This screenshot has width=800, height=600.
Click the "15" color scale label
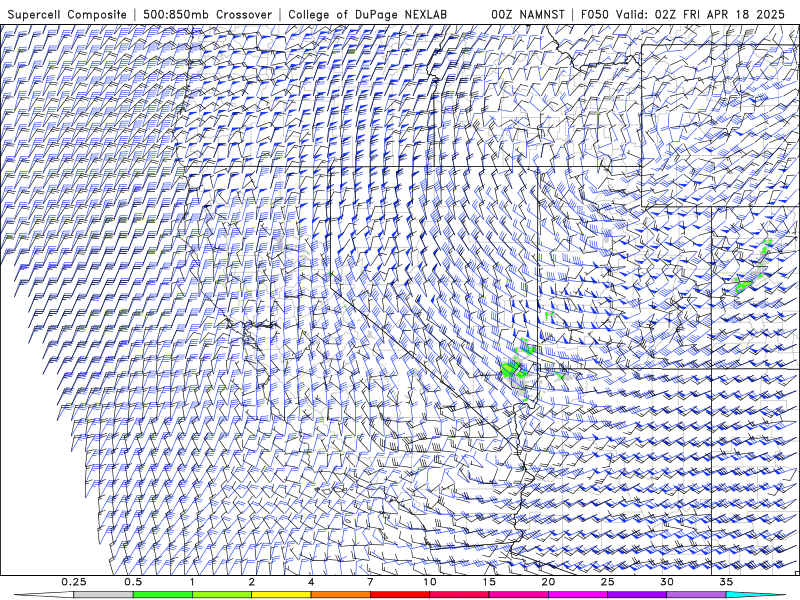(489, 582)
